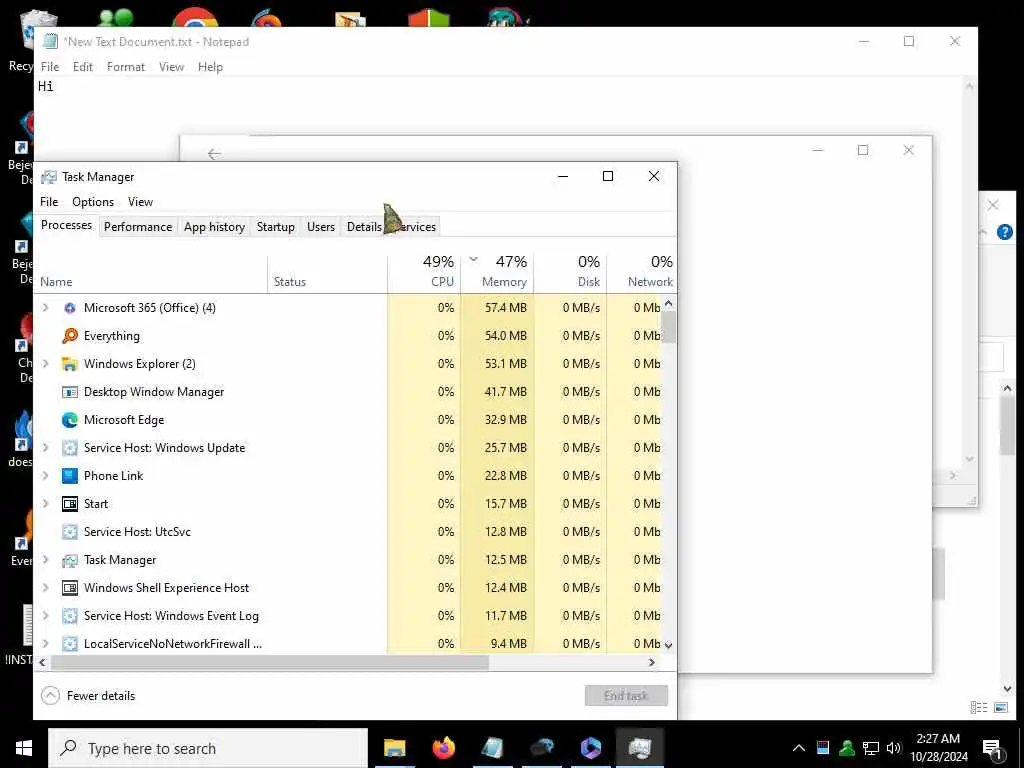Image resolution: width=1024 pixels, height=768 pixels.
Task: Click the blue help question mark icon
Action: pyautogui.click(x=1005, y=232)
